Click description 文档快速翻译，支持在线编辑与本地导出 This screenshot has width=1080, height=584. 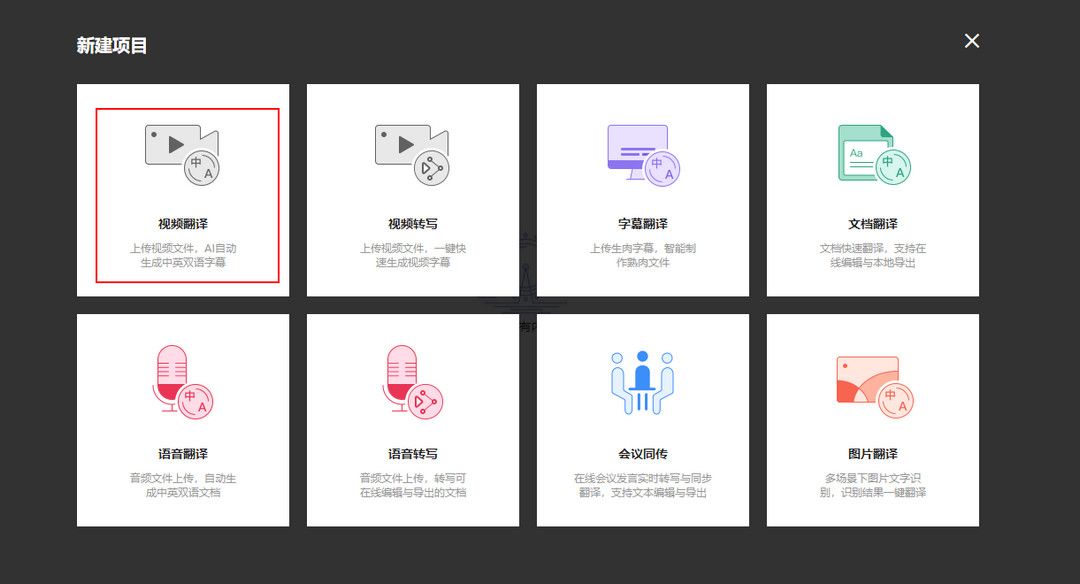click(x=873, y=256)
